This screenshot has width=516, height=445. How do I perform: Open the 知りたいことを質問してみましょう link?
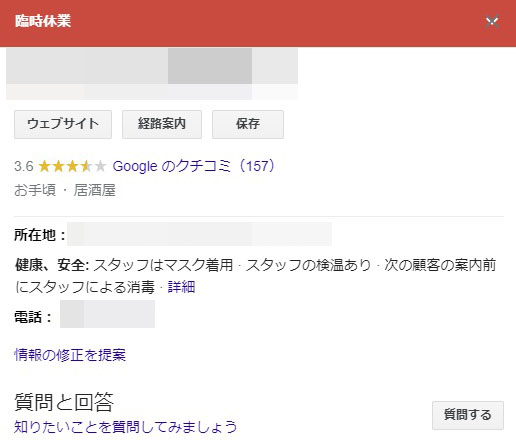click(x=125, y=427)
